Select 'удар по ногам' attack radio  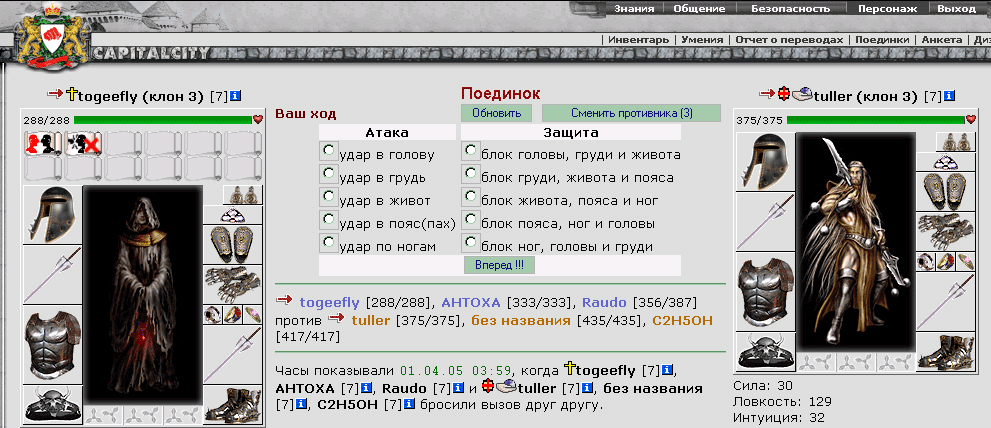click(x=329, y=242)
